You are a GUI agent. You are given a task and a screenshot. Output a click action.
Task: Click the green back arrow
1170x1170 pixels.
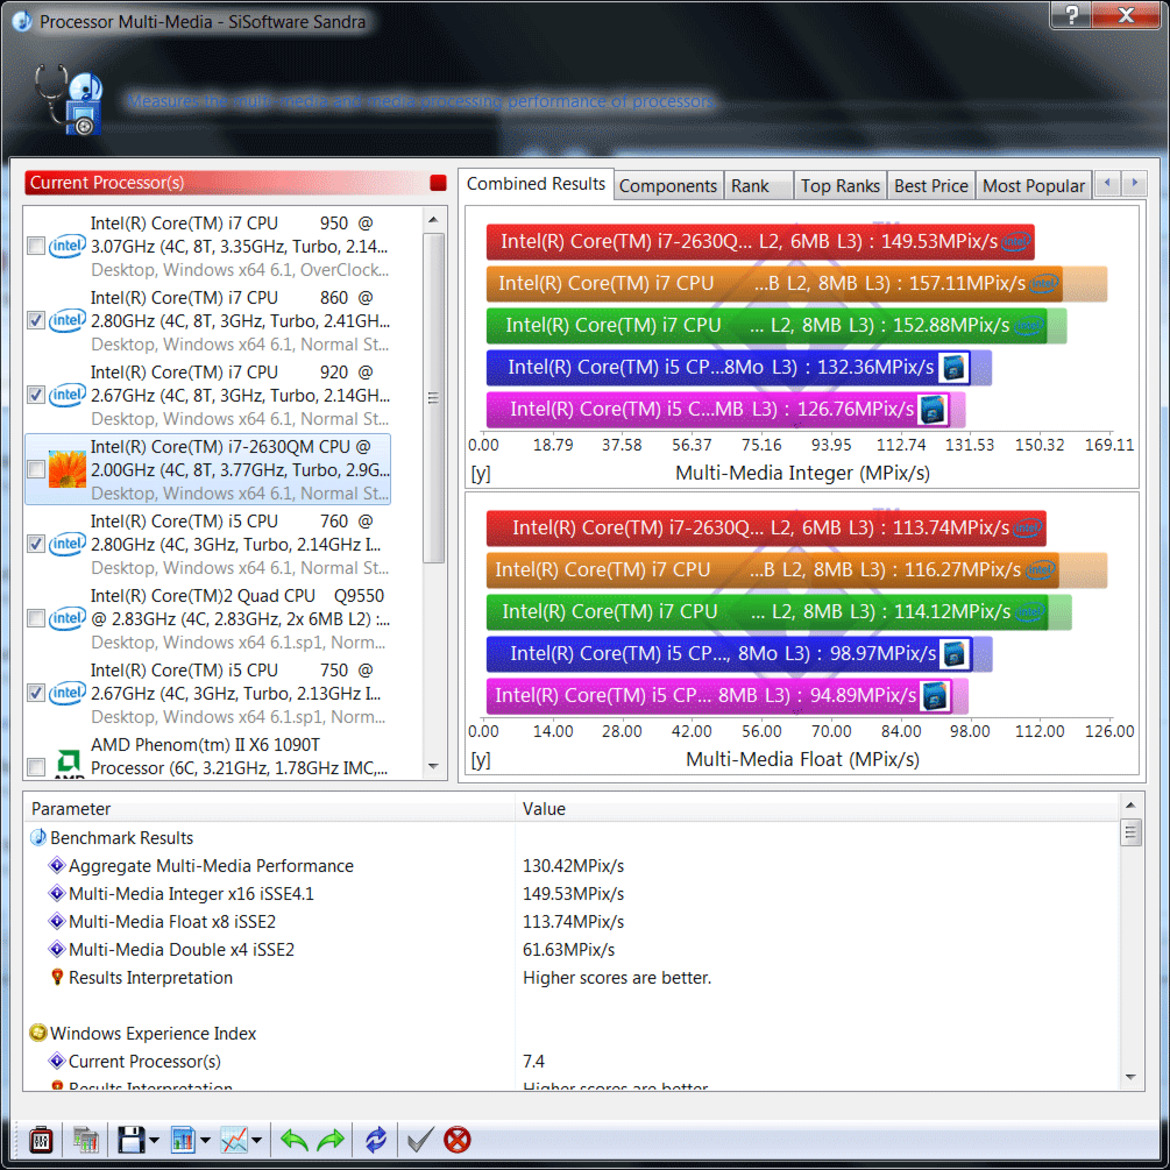pyautogui.click(x=294, y=1139)
